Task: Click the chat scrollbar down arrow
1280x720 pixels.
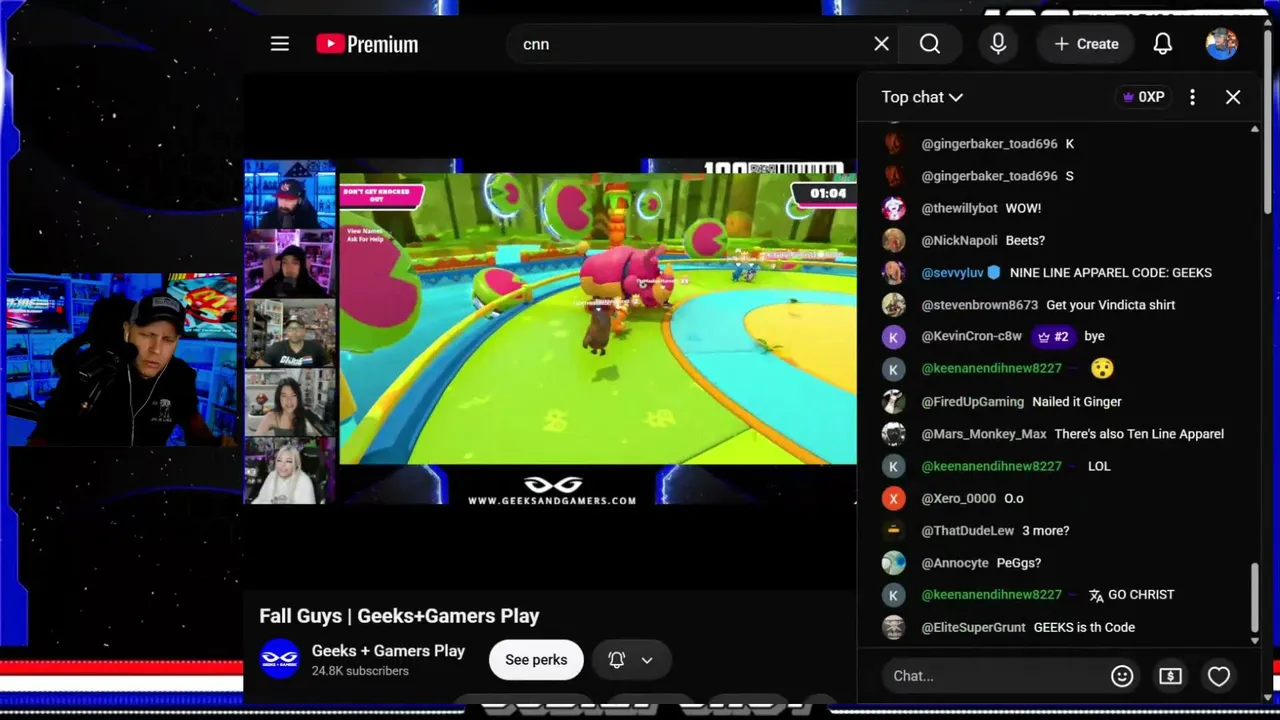Action: tap(1255, 641)
